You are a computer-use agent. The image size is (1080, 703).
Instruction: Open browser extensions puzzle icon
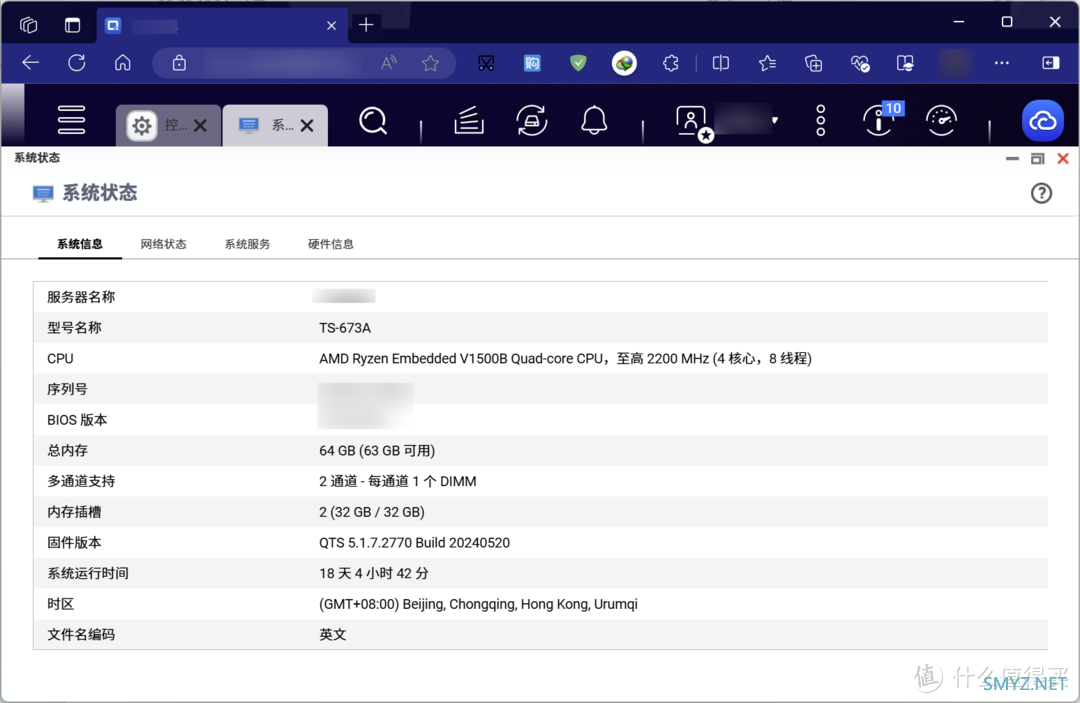coord(671,63)
